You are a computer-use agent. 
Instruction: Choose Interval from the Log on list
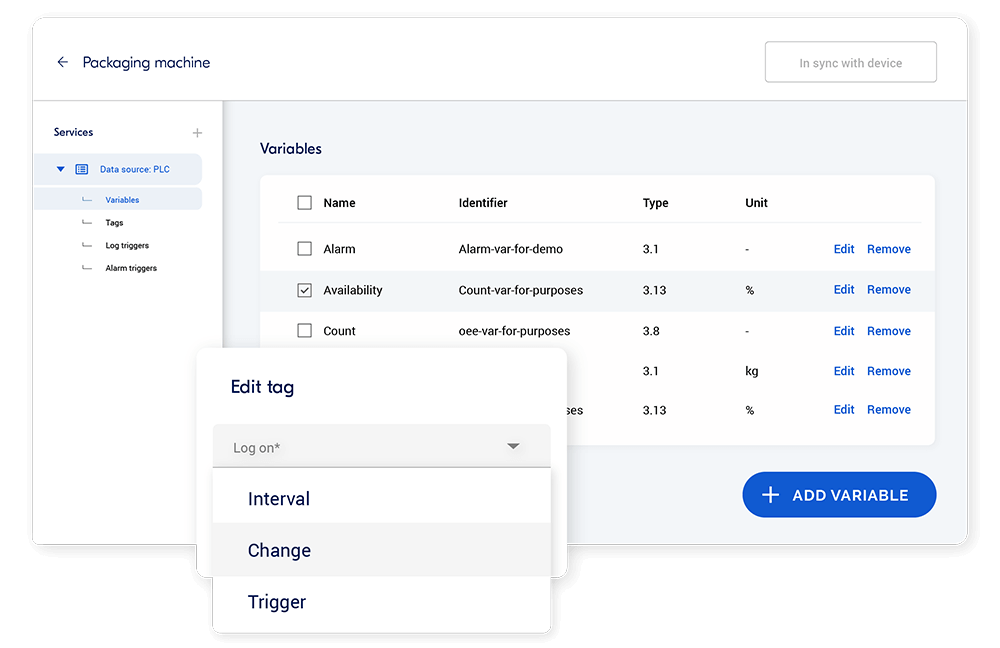279,499
